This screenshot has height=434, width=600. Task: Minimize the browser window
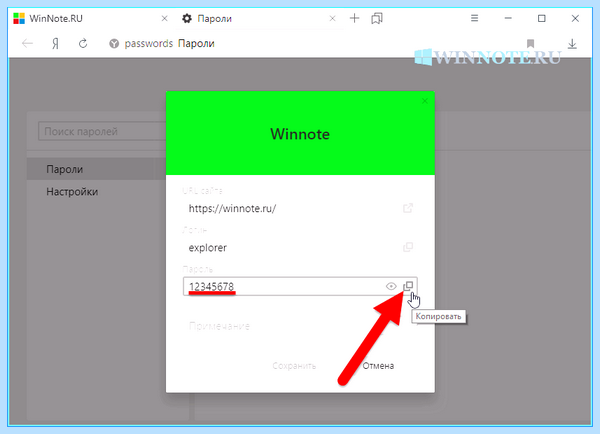click(x=508, y=18)
